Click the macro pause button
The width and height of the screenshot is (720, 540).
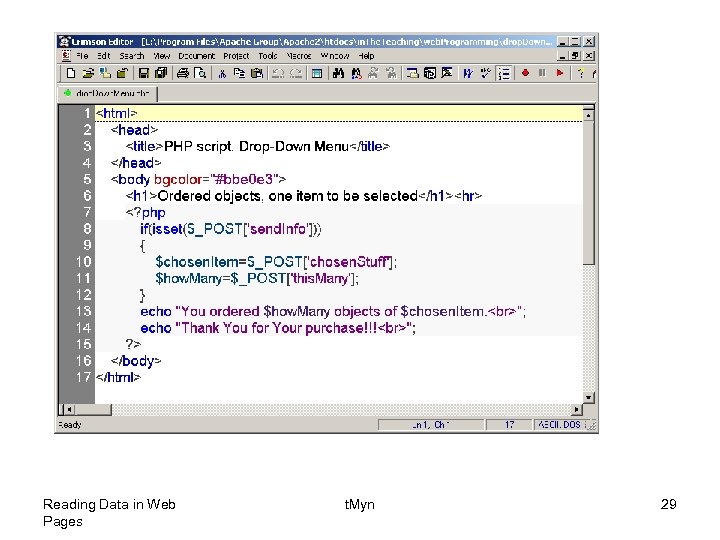coord(542,73)
